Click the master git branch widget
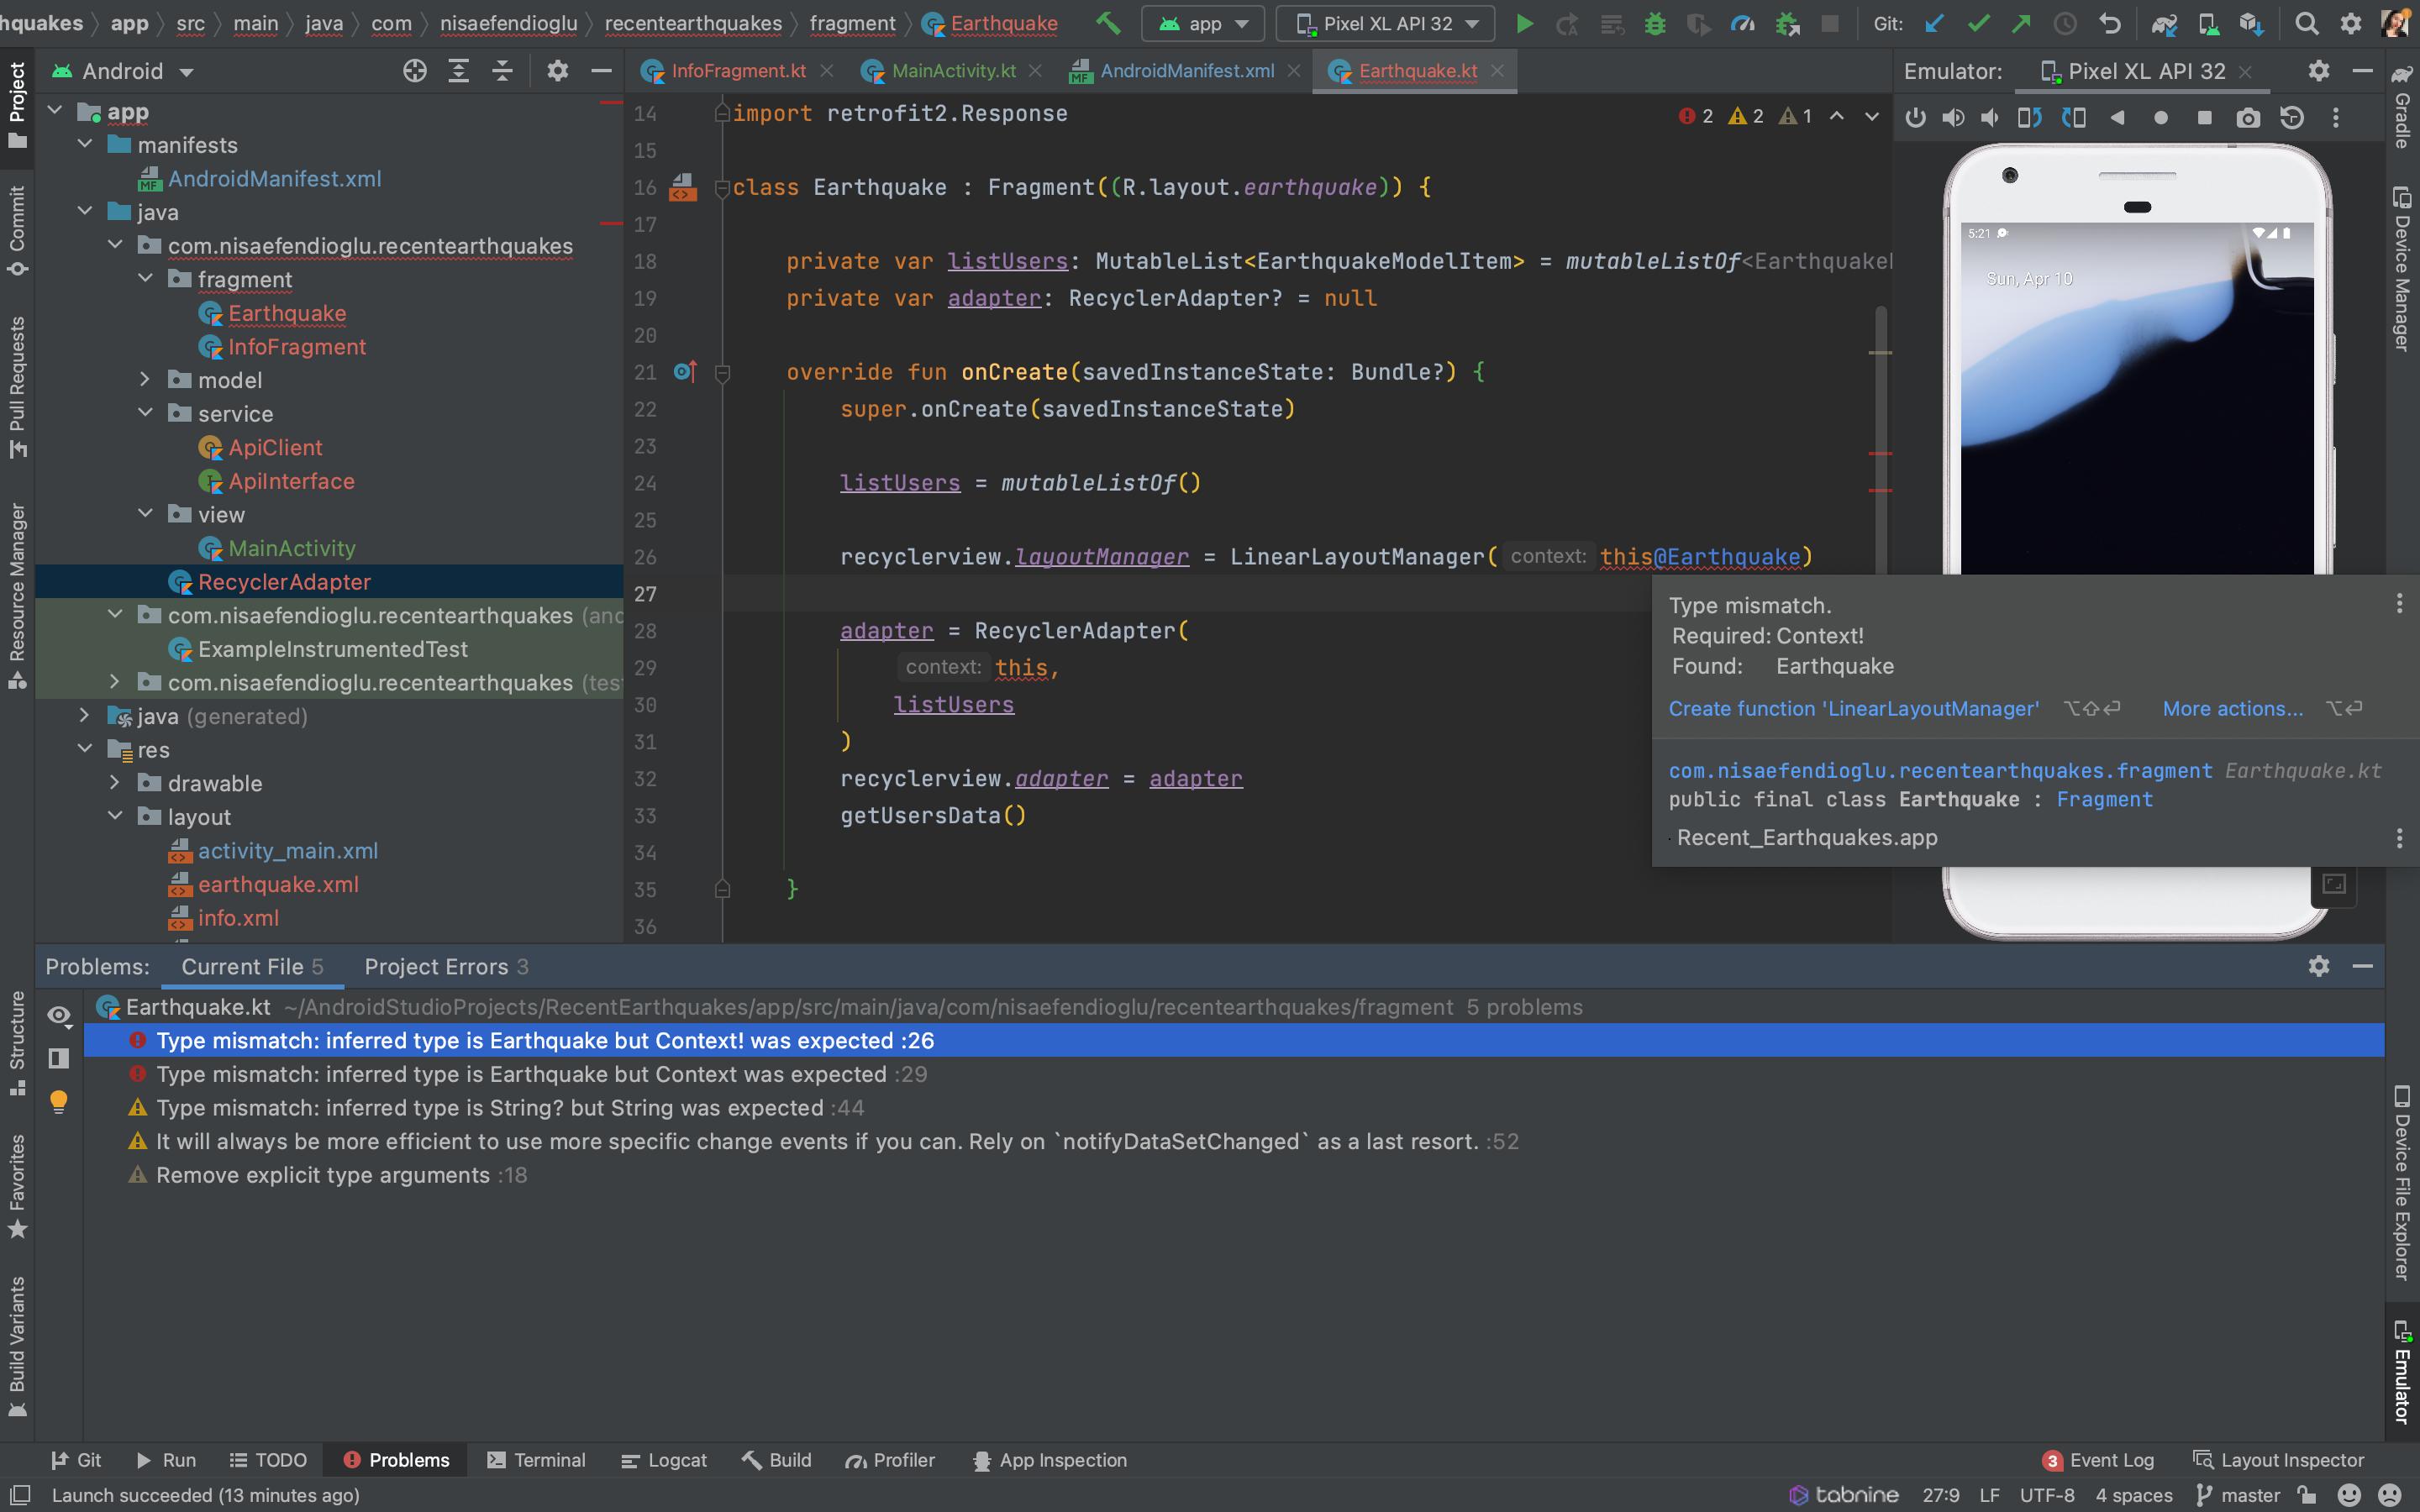This screenshot has height=1512, width=2420. tap(2239, 1495)
